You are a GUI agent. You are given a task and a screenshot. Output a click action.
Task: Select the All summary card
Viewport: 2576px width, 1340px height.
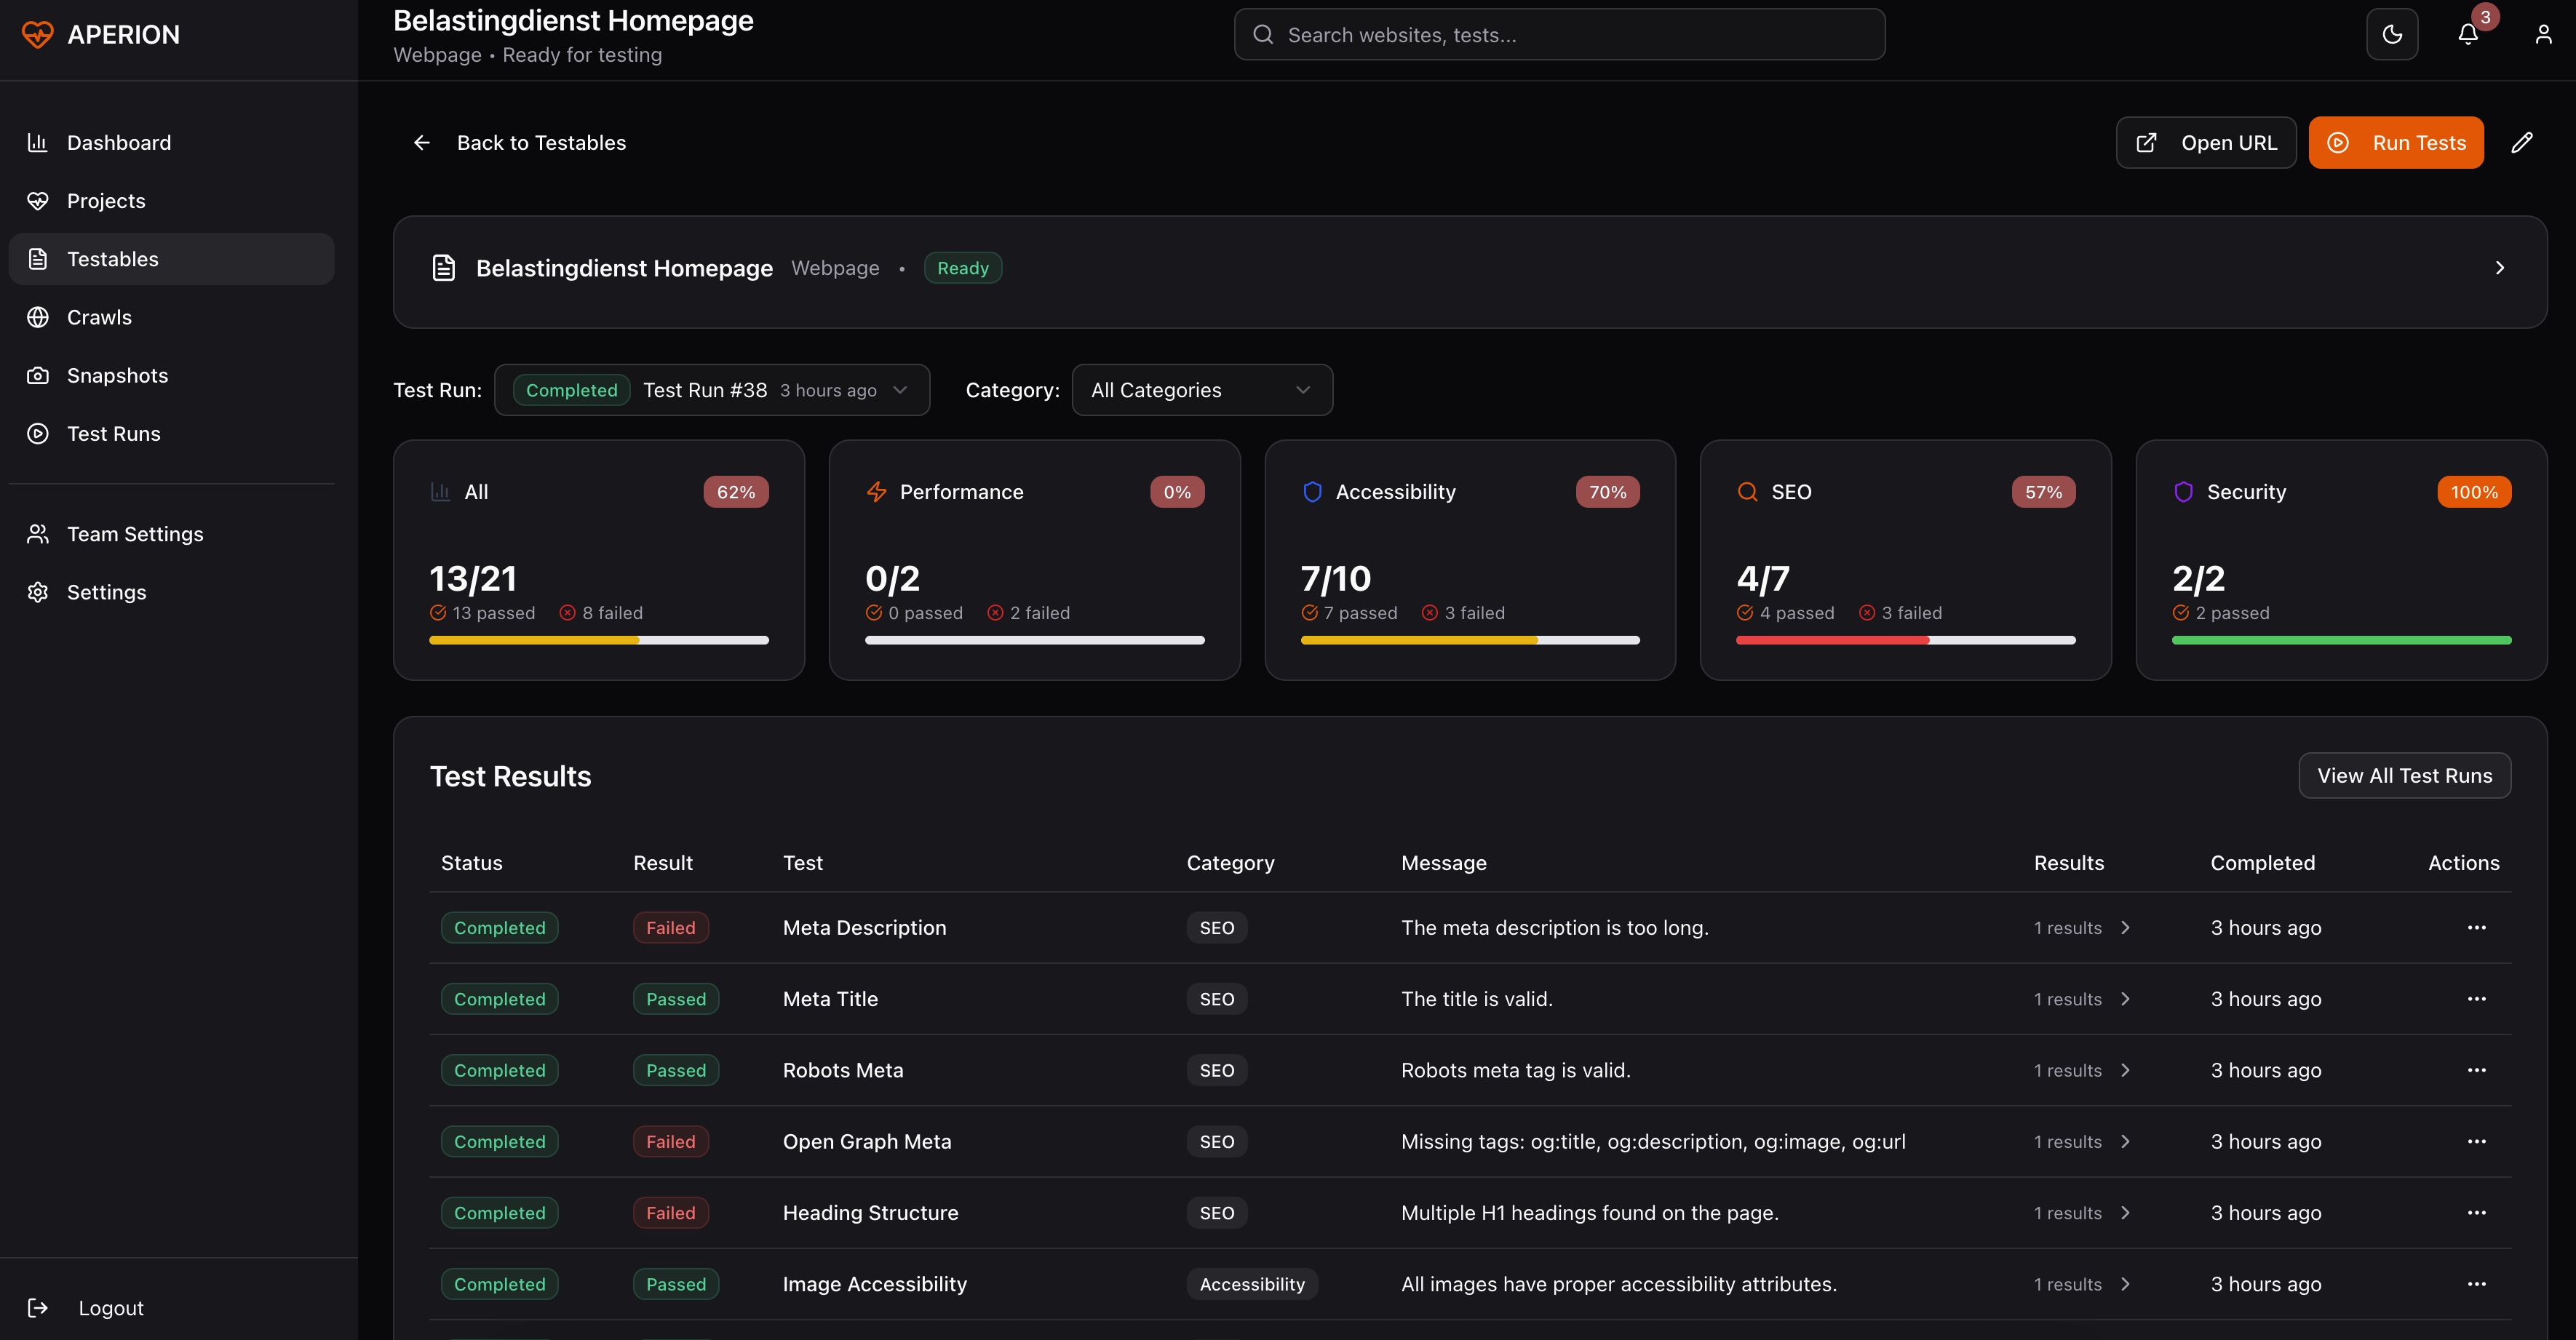[598, 560]
